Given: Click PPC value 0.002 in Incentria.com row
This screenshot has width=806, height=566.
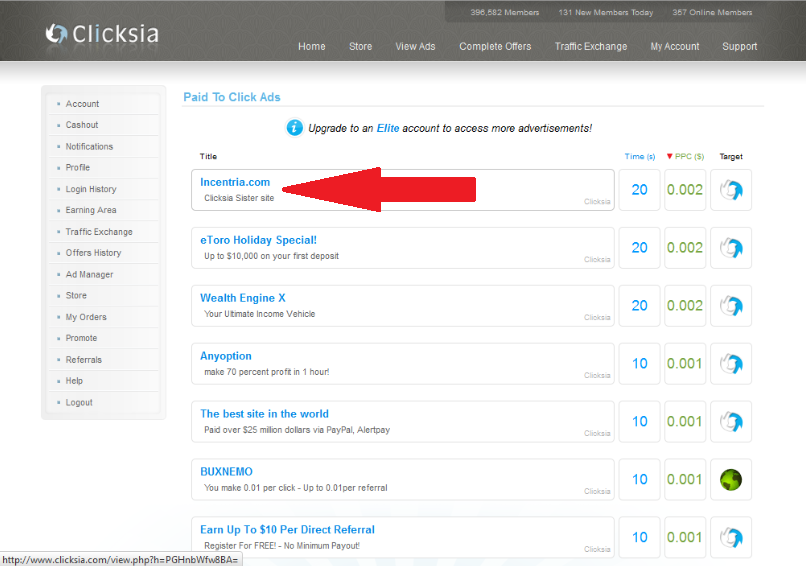Looking at the screenshot, I should click(x=685, y=190).
